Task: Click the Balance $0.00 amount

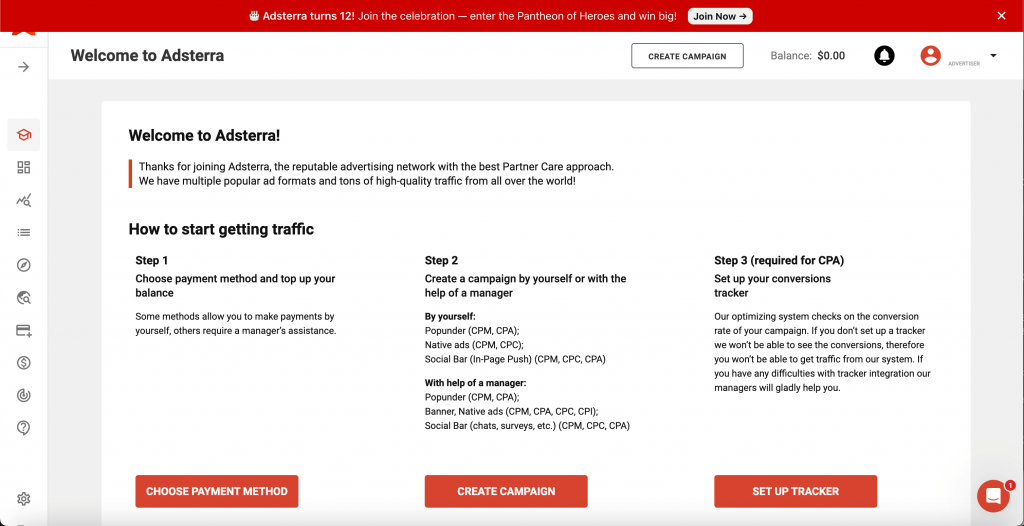Action: tap(831, 56)
